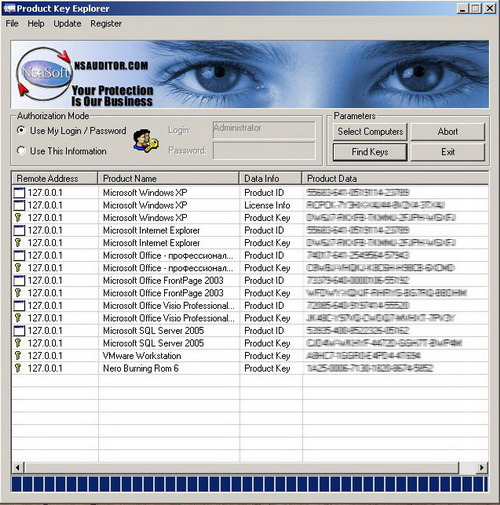Open the Register menu
The image size is (500, 505).
pos(106,24)
